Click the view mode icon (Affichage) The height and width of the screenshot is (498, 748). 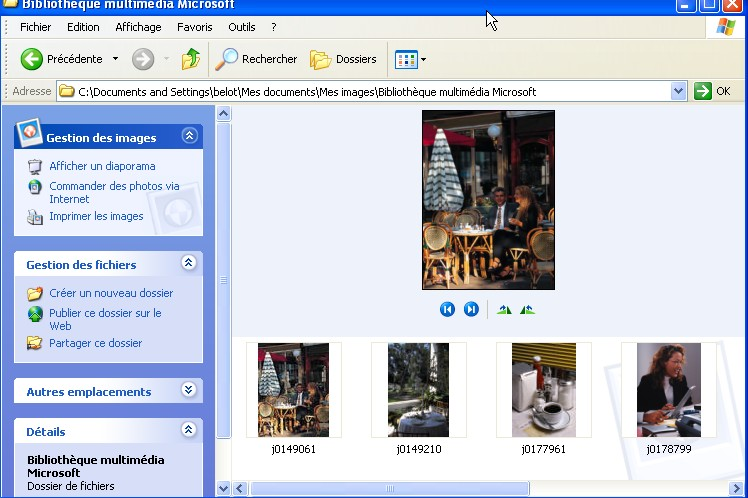click(406, 60)
